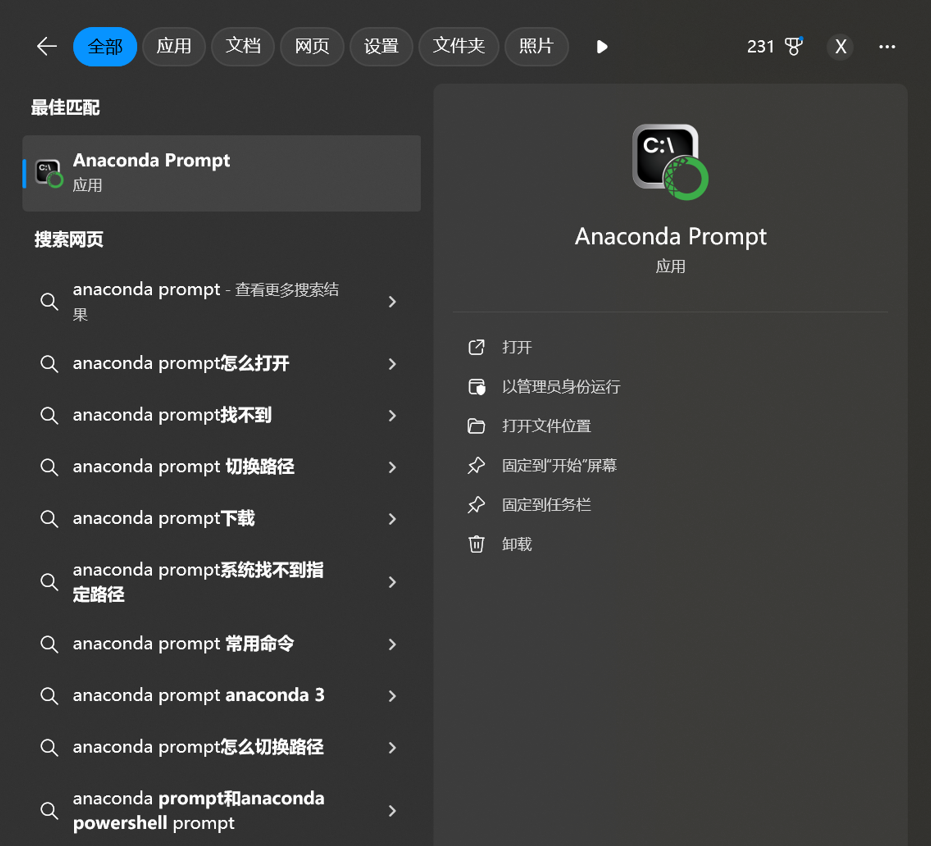
Task: Choose 打开文件位置
Action: coord(546,426)
